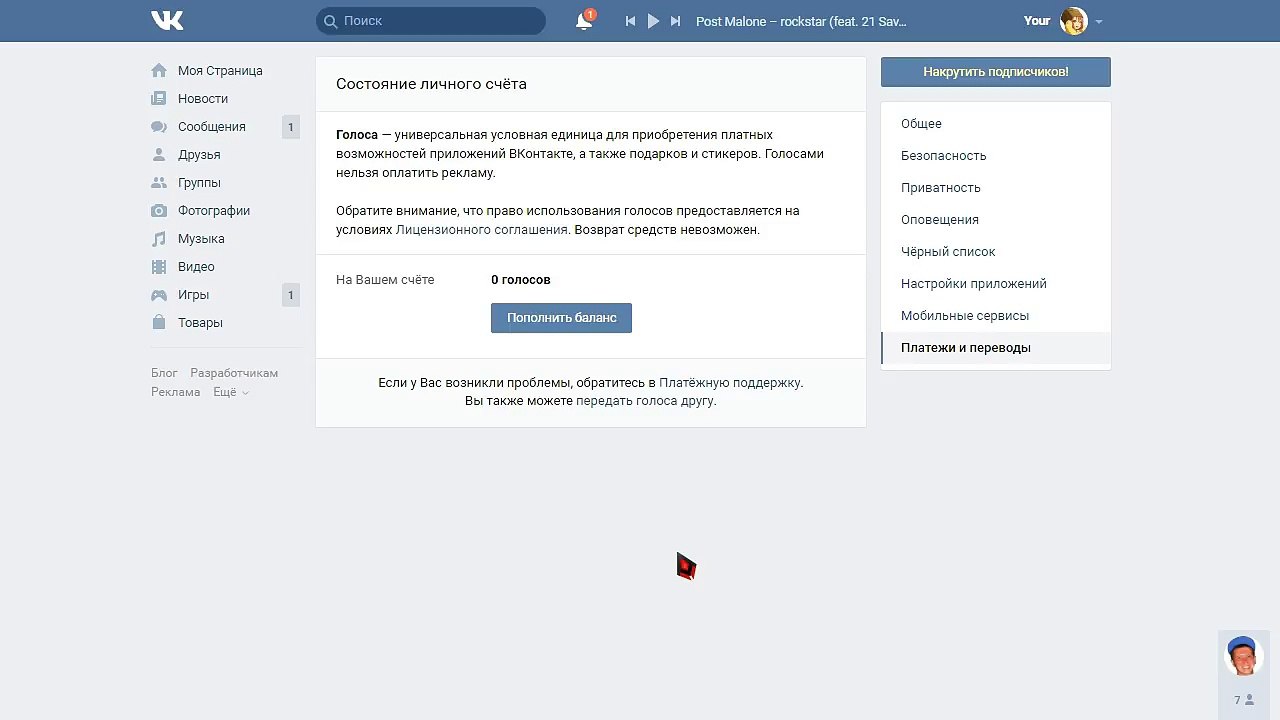Open Группы label in sidebar
The image size is (1280, 720).
pyautogui.click(x=199, y=183)
